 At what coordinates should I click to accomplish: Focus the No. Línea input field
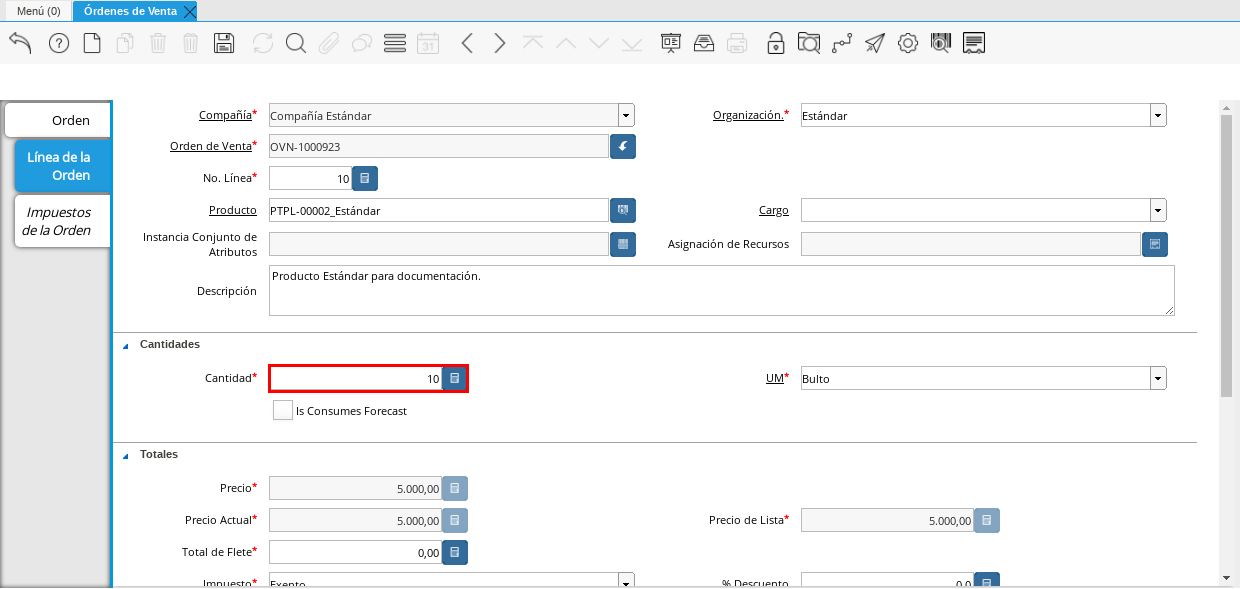click(x=310, y=178)
